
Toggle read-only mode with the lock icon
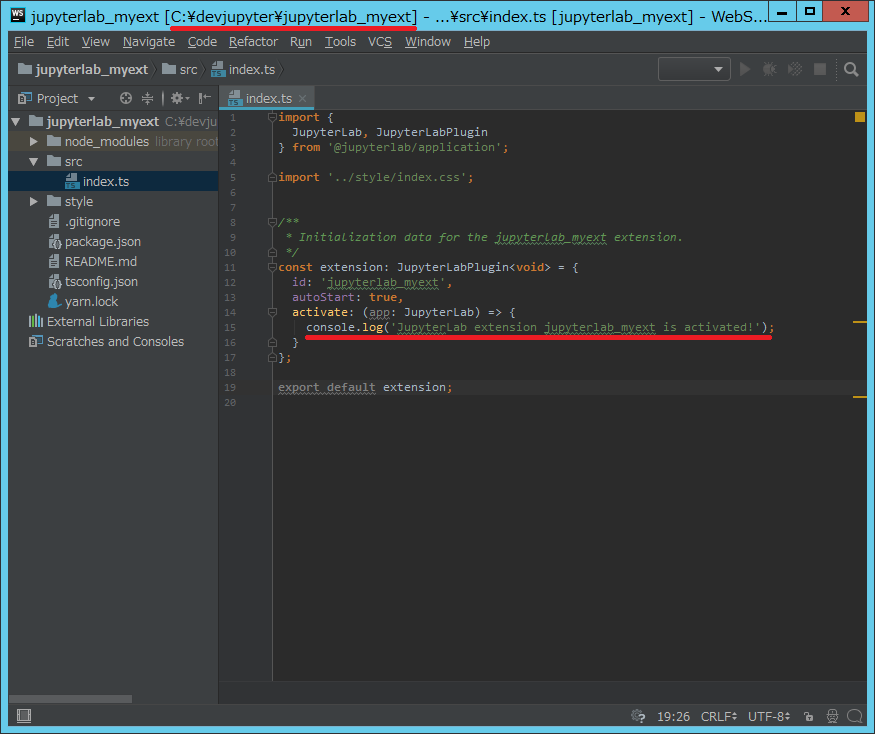pyautogui.click(x=809, y=716)
